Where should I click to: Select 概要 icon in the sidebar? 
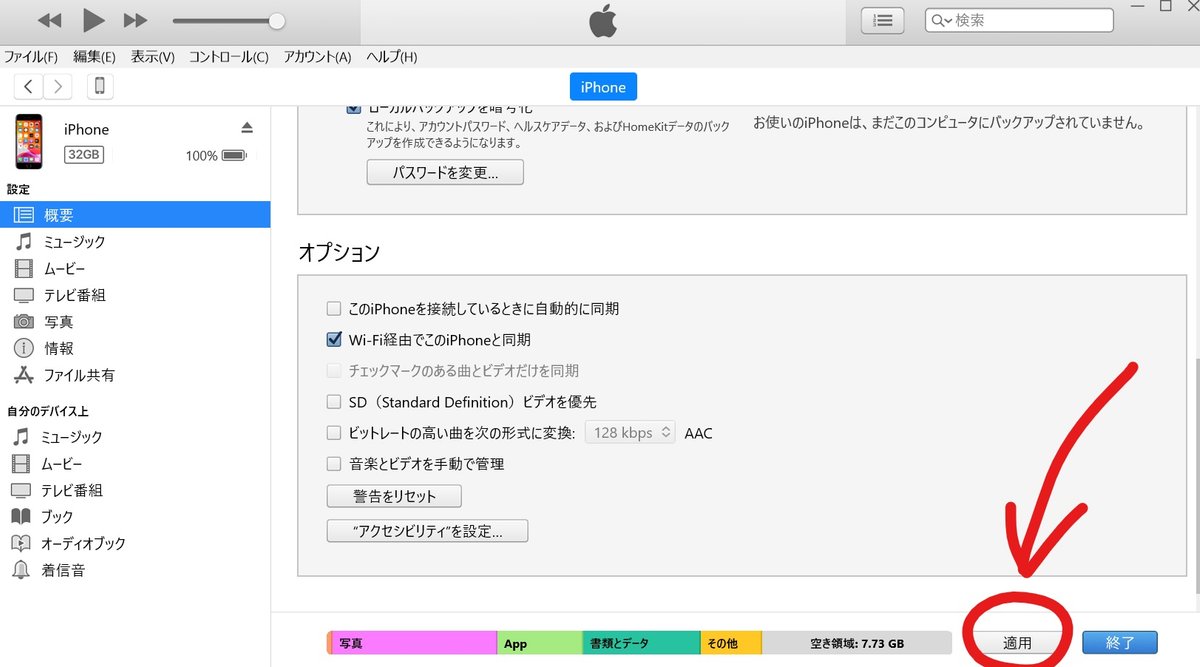(x=23, y=215)
